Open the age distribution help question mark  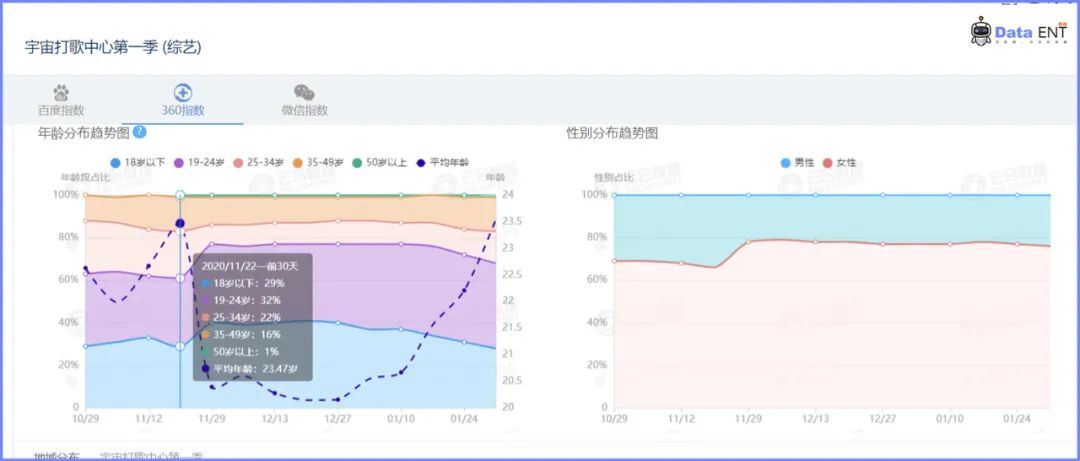(x=139, y=132)
